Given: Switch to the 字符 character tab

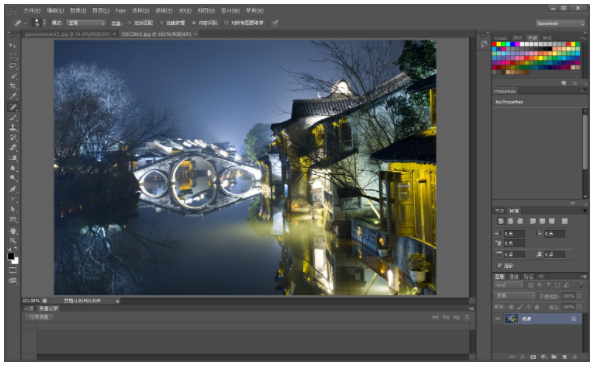Looking at the screenshot, I should [500, 211].
